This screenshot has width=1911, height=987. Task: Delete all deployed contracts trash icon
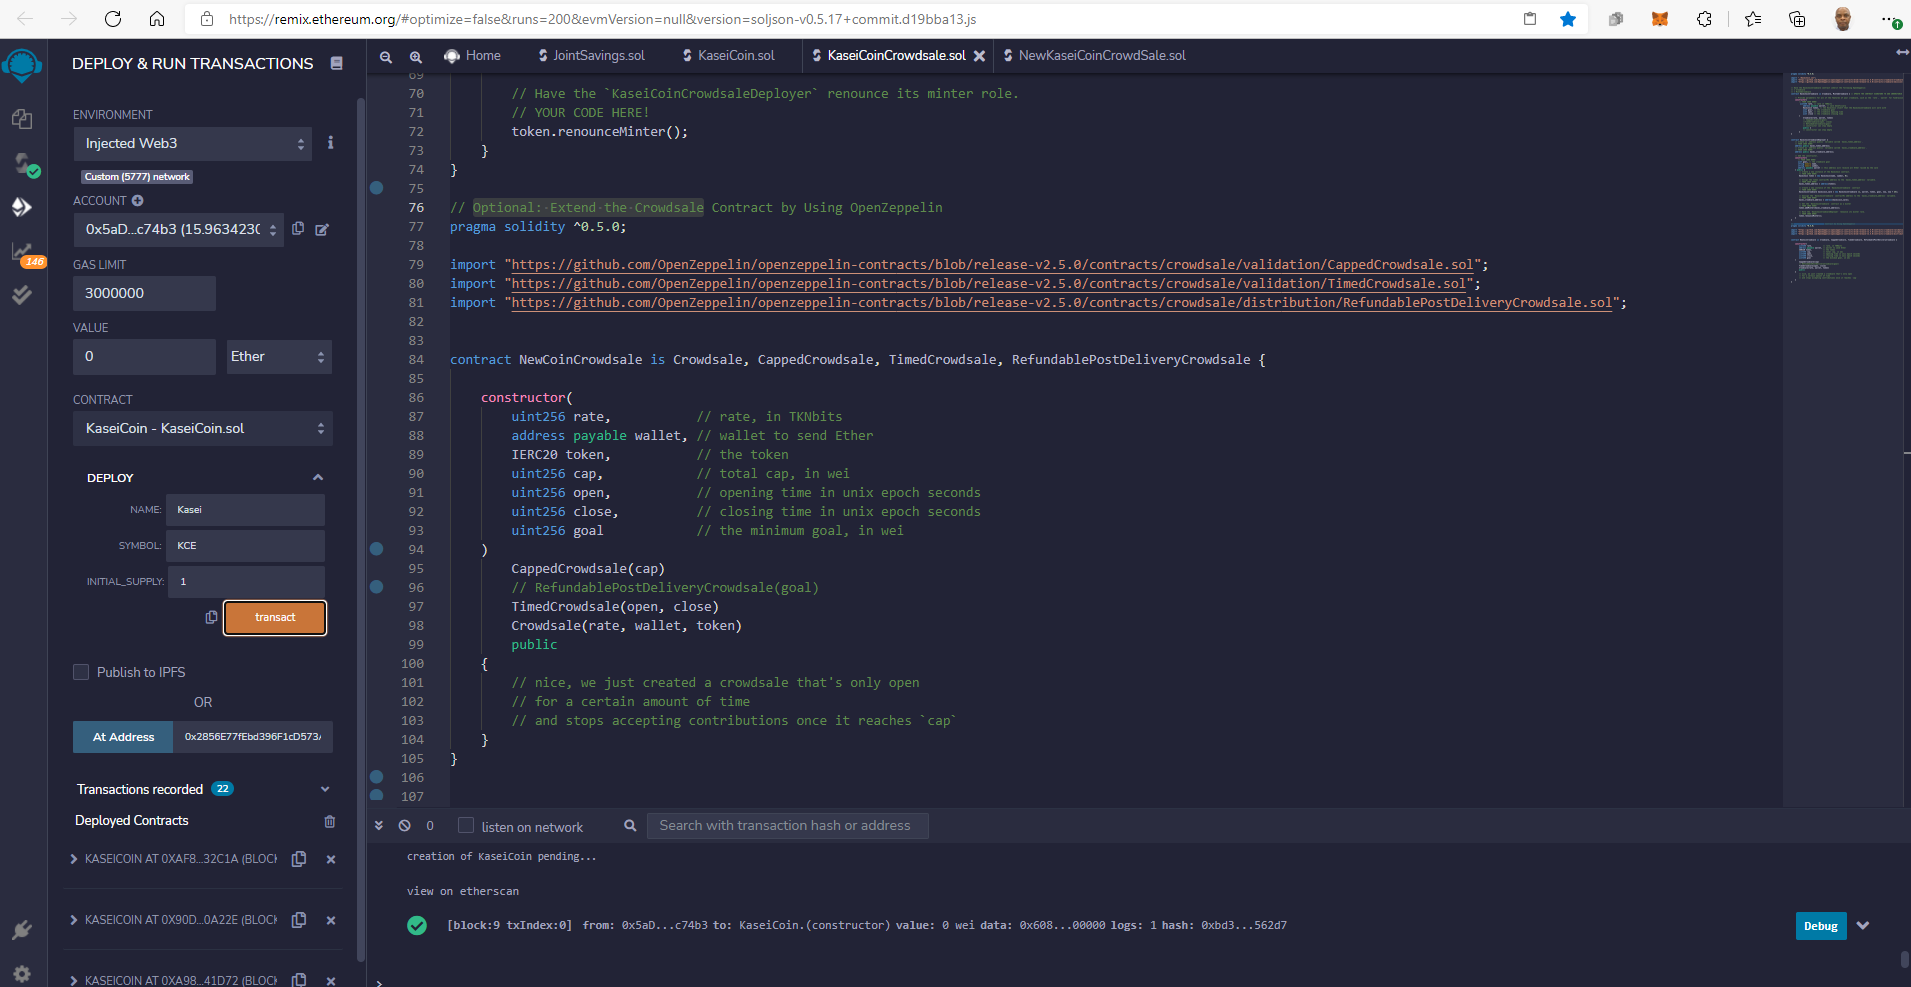tap(330, 821)
